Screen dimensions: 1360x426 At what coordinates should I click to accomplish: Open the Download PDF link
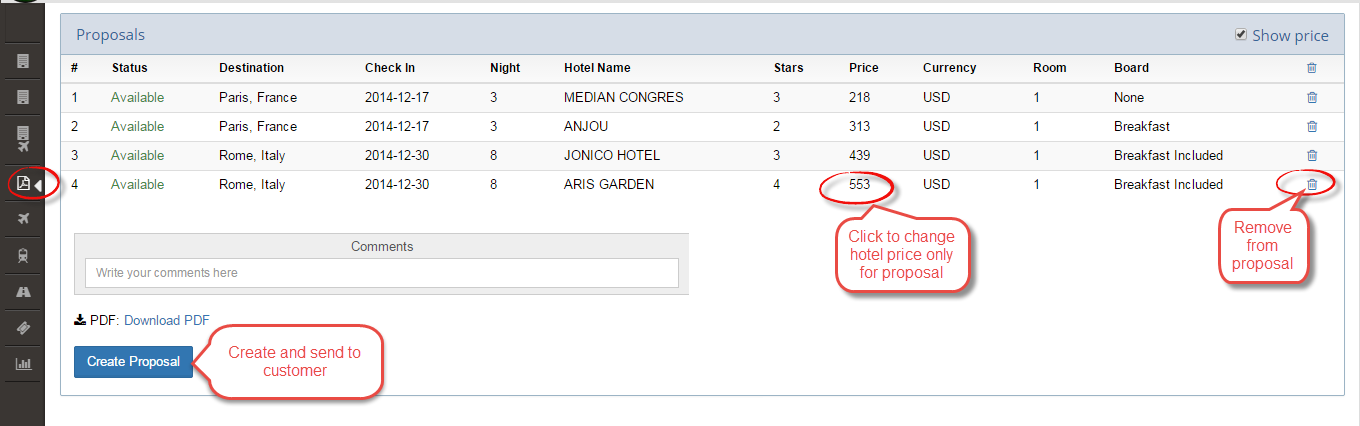pos(167,320)
